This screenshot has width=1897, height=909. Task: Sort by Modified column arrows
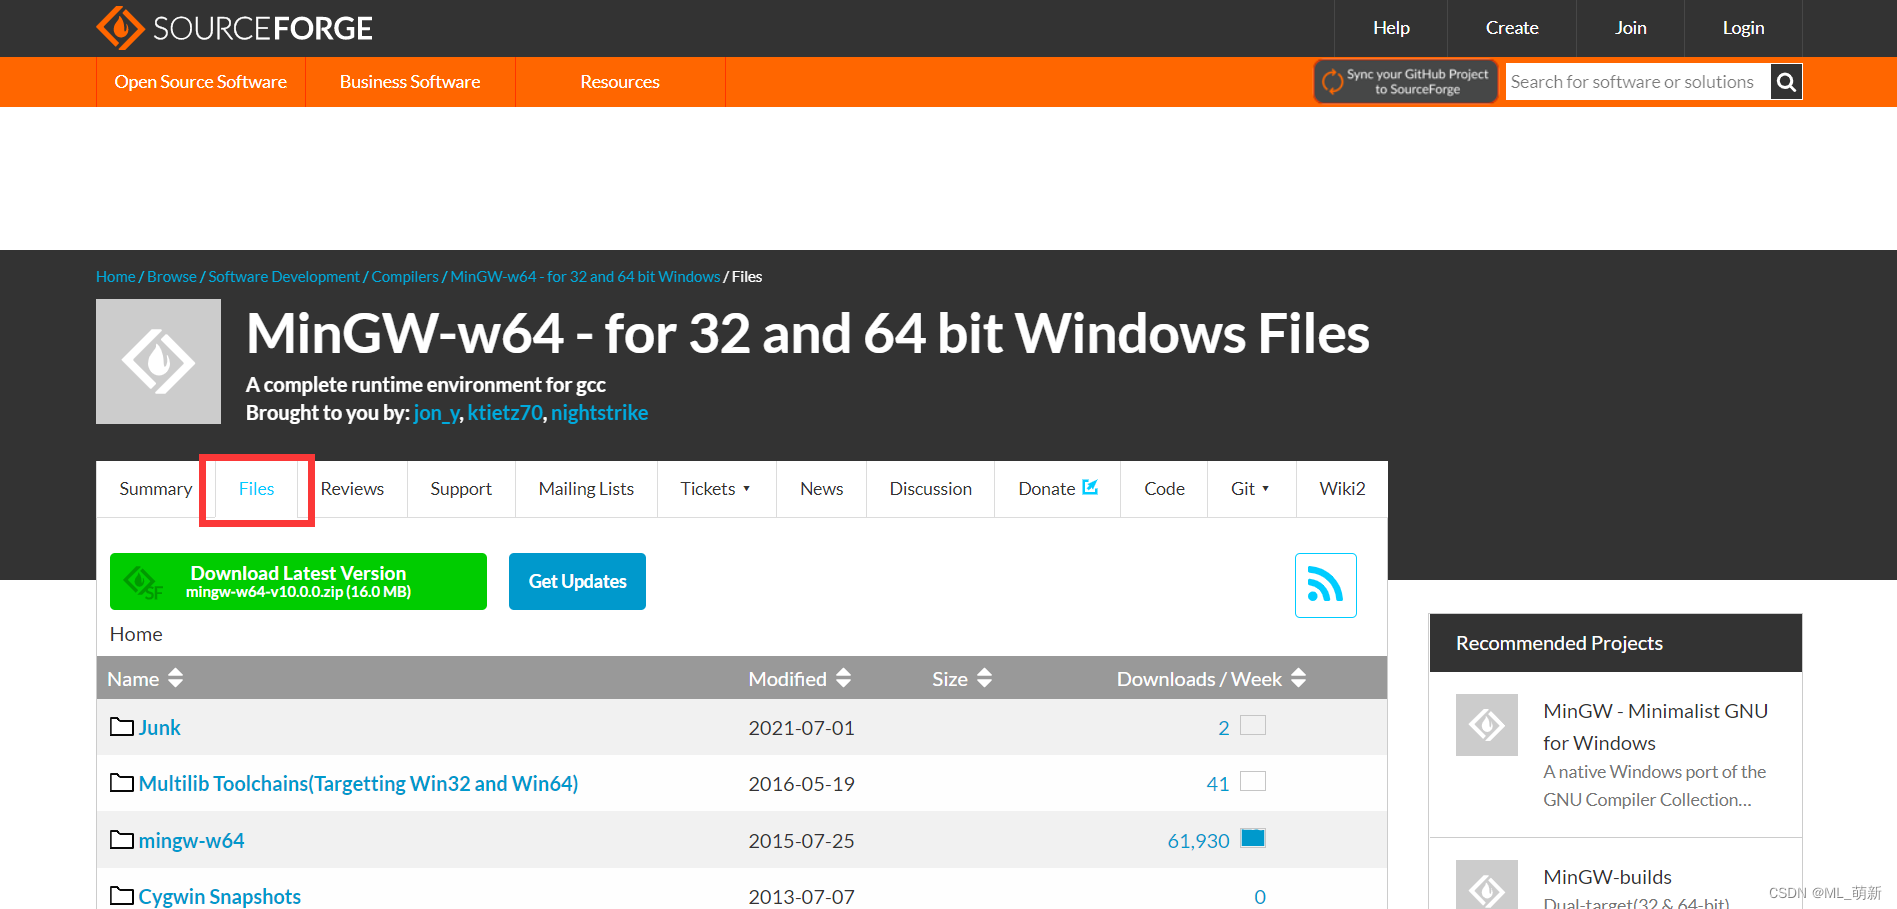pos(843,678)
